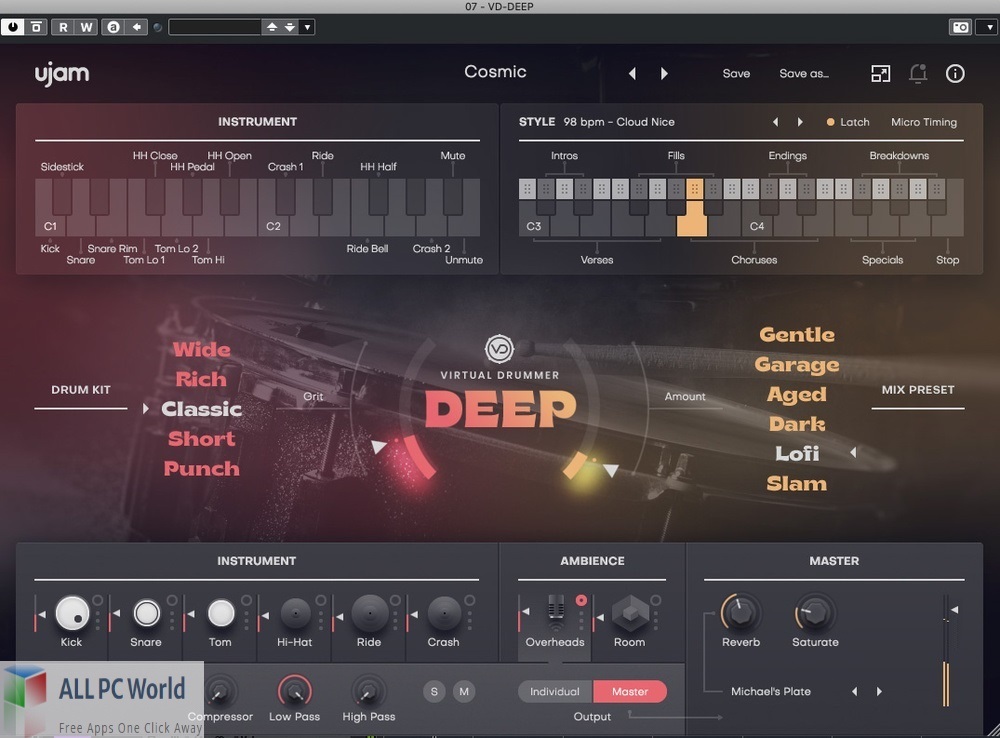Open Micro Timing settings
This screenshot has height=738, width=1000.
923,122
